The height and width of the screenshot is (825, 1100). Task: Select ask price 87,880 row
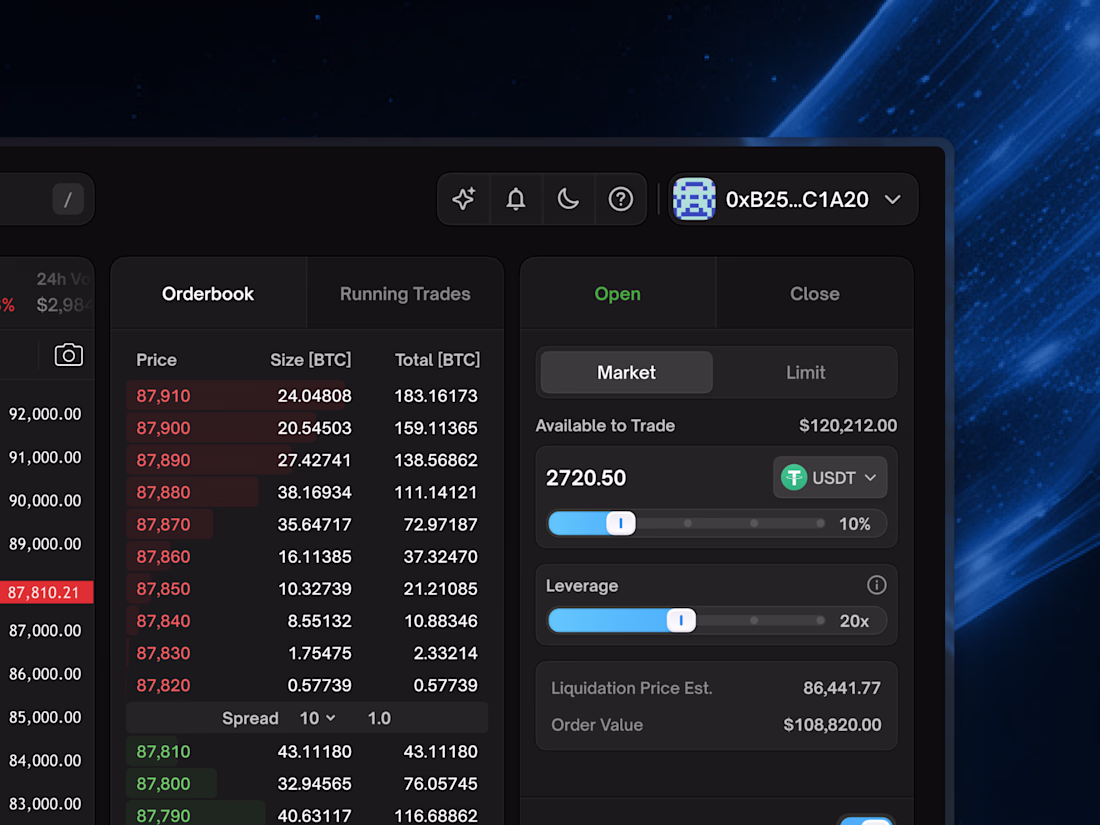(307, 492)
